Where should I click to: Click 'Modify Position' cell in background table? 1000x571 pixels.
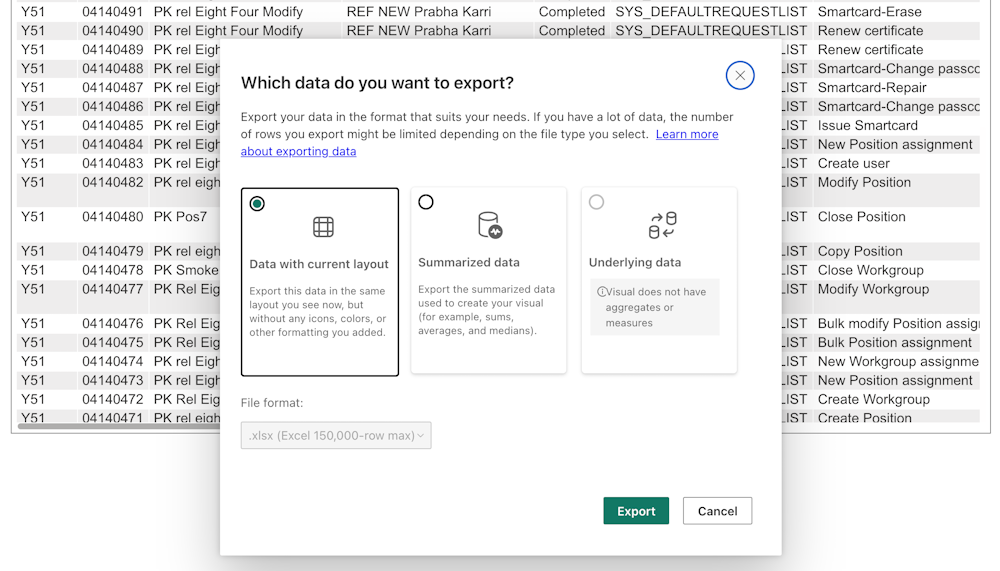coord(864,182)
